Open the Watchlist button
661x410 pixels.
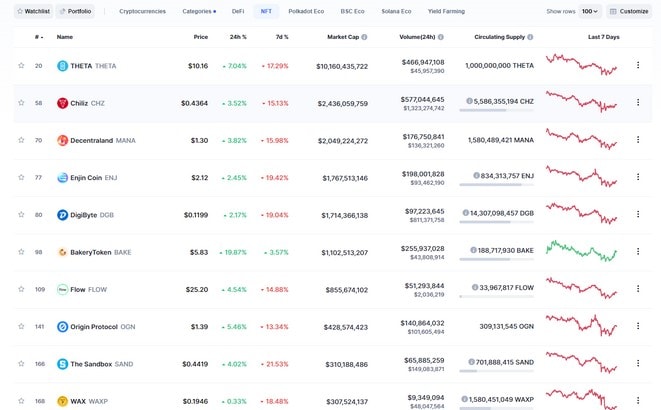click(33, 11)
